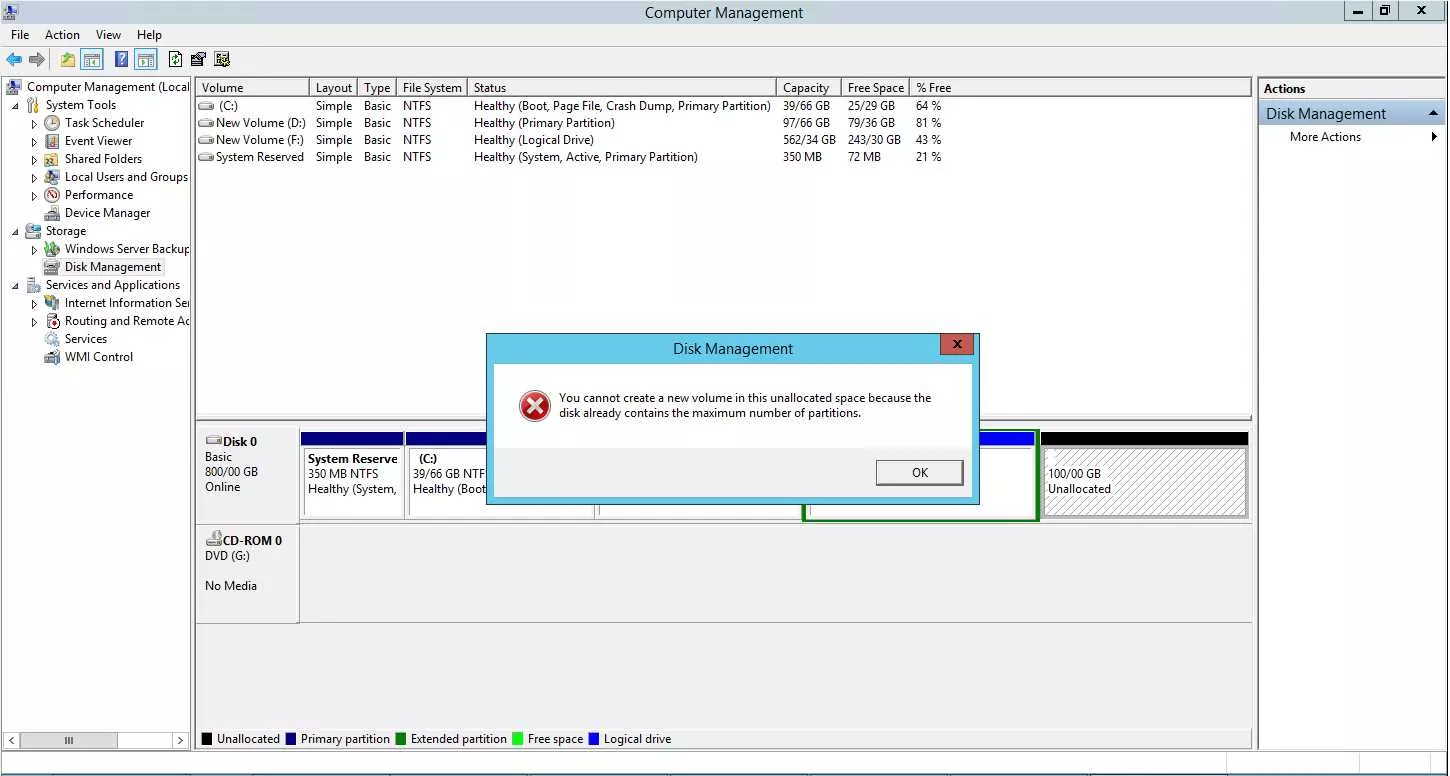
Task: Click the blue Help question mark icon
Action: pos(121,60)
